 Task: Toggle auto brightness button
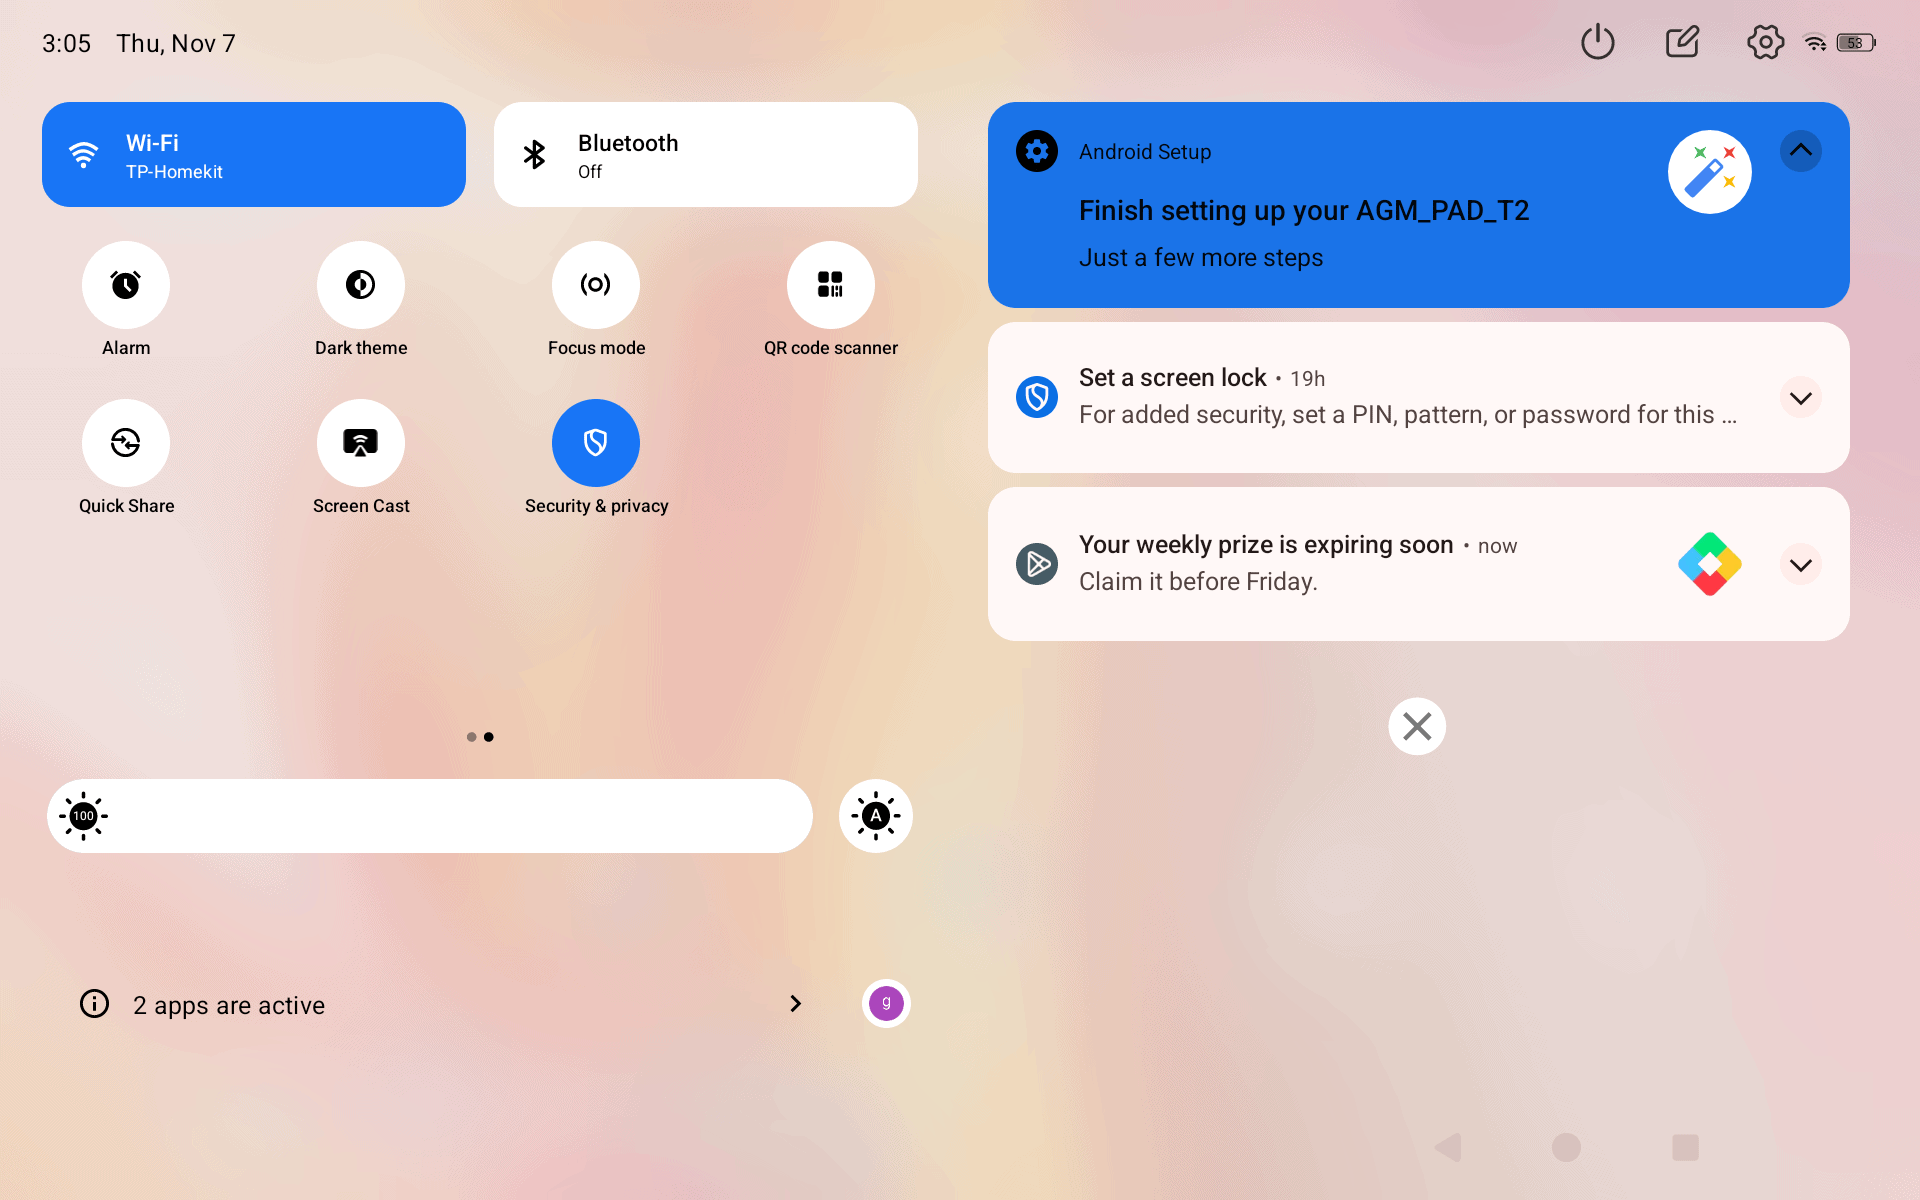[x=876, y=816]
